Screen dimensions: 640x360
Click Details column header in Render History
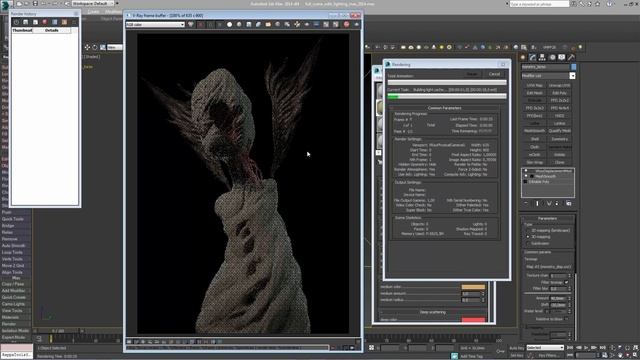51,30
